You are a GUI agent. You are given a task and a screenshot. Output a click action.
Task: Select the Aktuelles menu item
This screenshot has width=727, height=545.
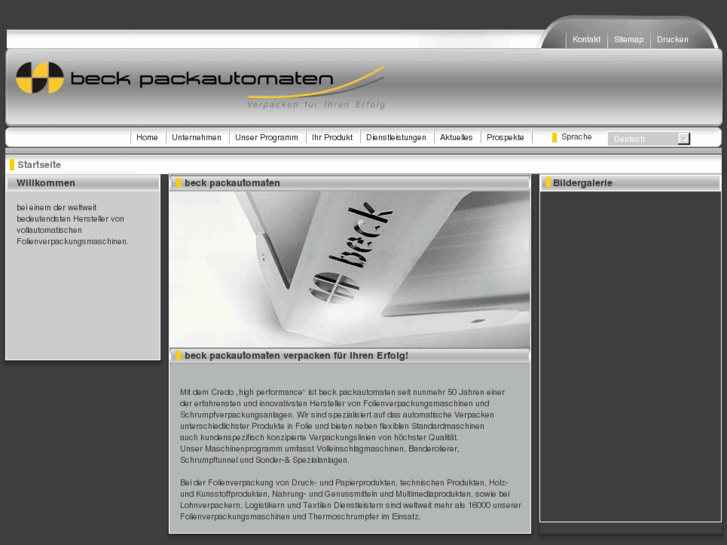point(456,137)
